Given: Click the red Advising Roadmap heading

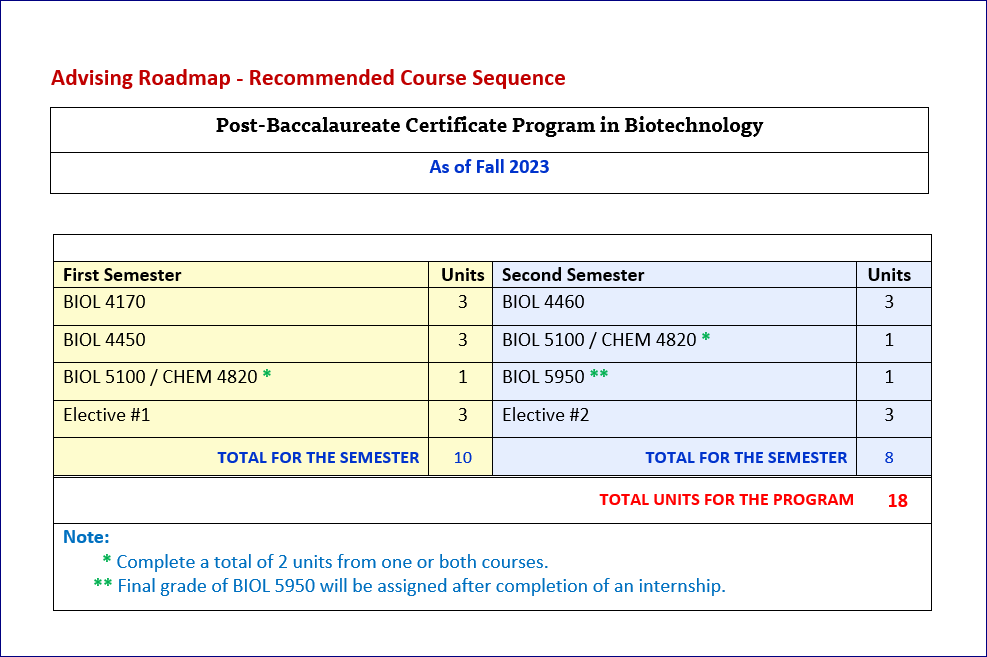Looking at the screenshot, I should point(308,78).
